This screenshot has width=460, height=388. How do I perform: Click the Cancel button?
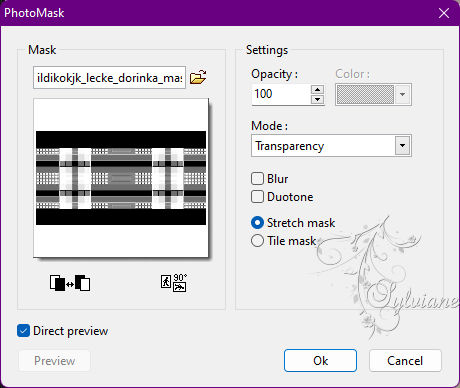(405, 360)
